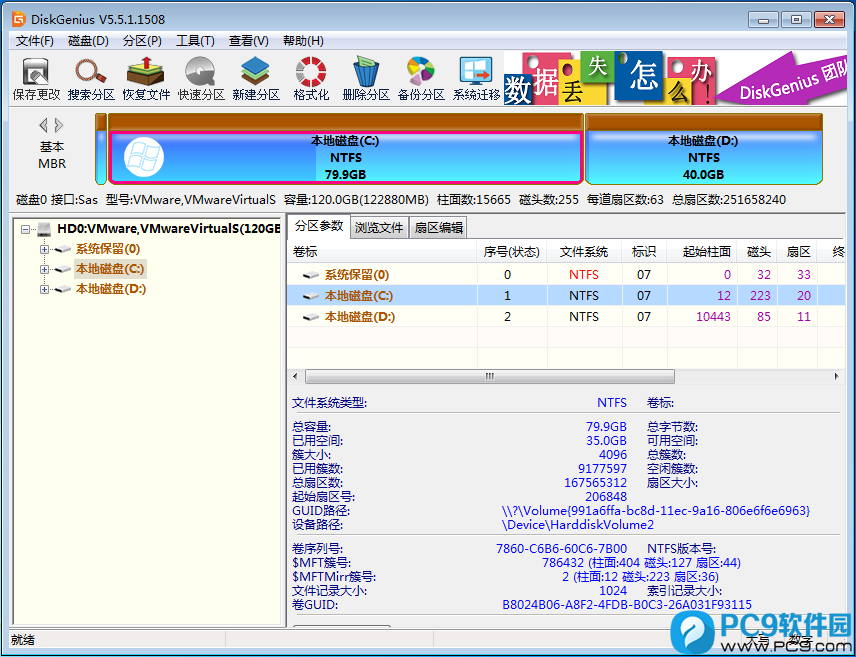The height and width of the screenshot is (657, 856).
Task: Click the 就绪 status bar text
Action: pyautogui.click(x=22, y=640)
